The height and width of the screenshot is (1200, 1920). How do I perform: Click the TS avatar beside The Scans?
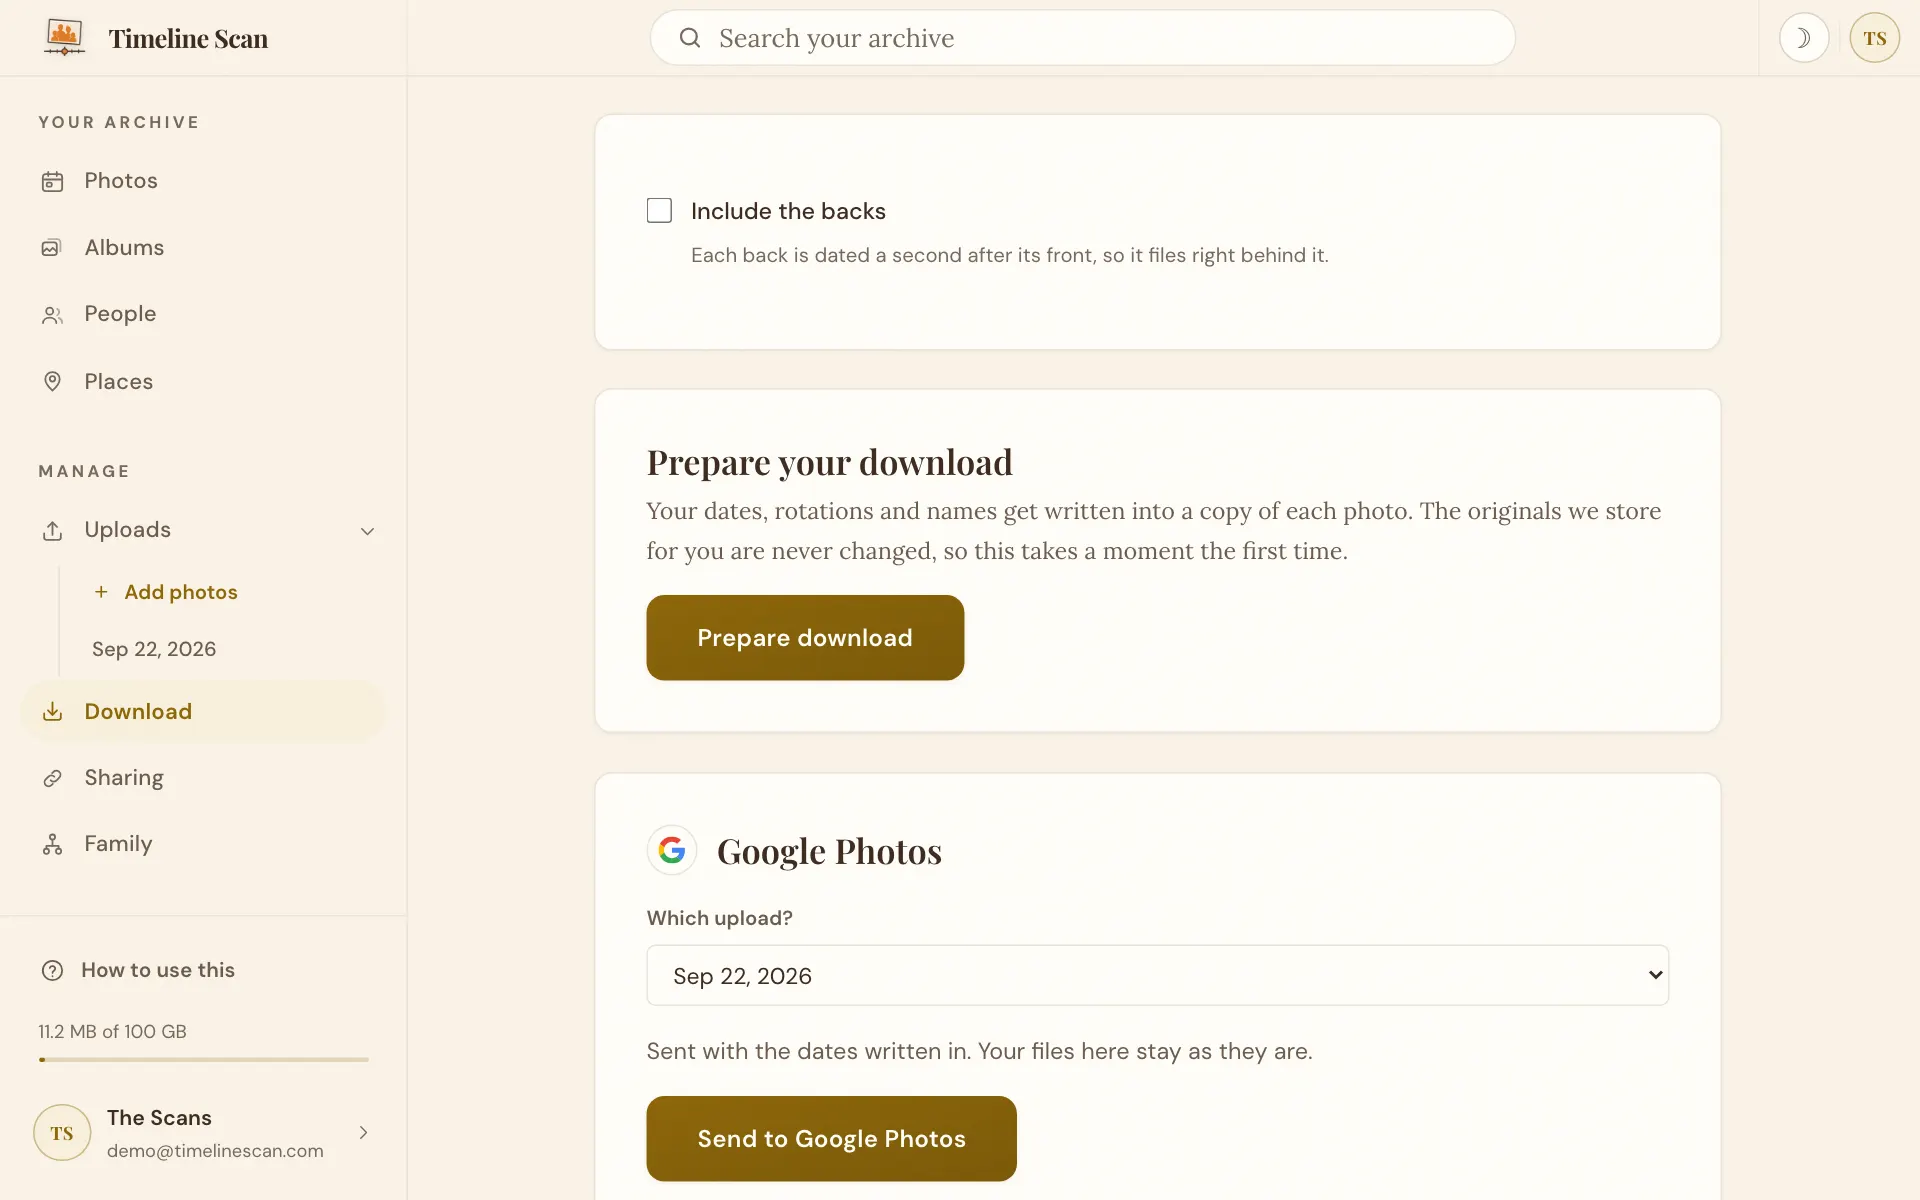pyautogui.click(x=62, y=1132)
